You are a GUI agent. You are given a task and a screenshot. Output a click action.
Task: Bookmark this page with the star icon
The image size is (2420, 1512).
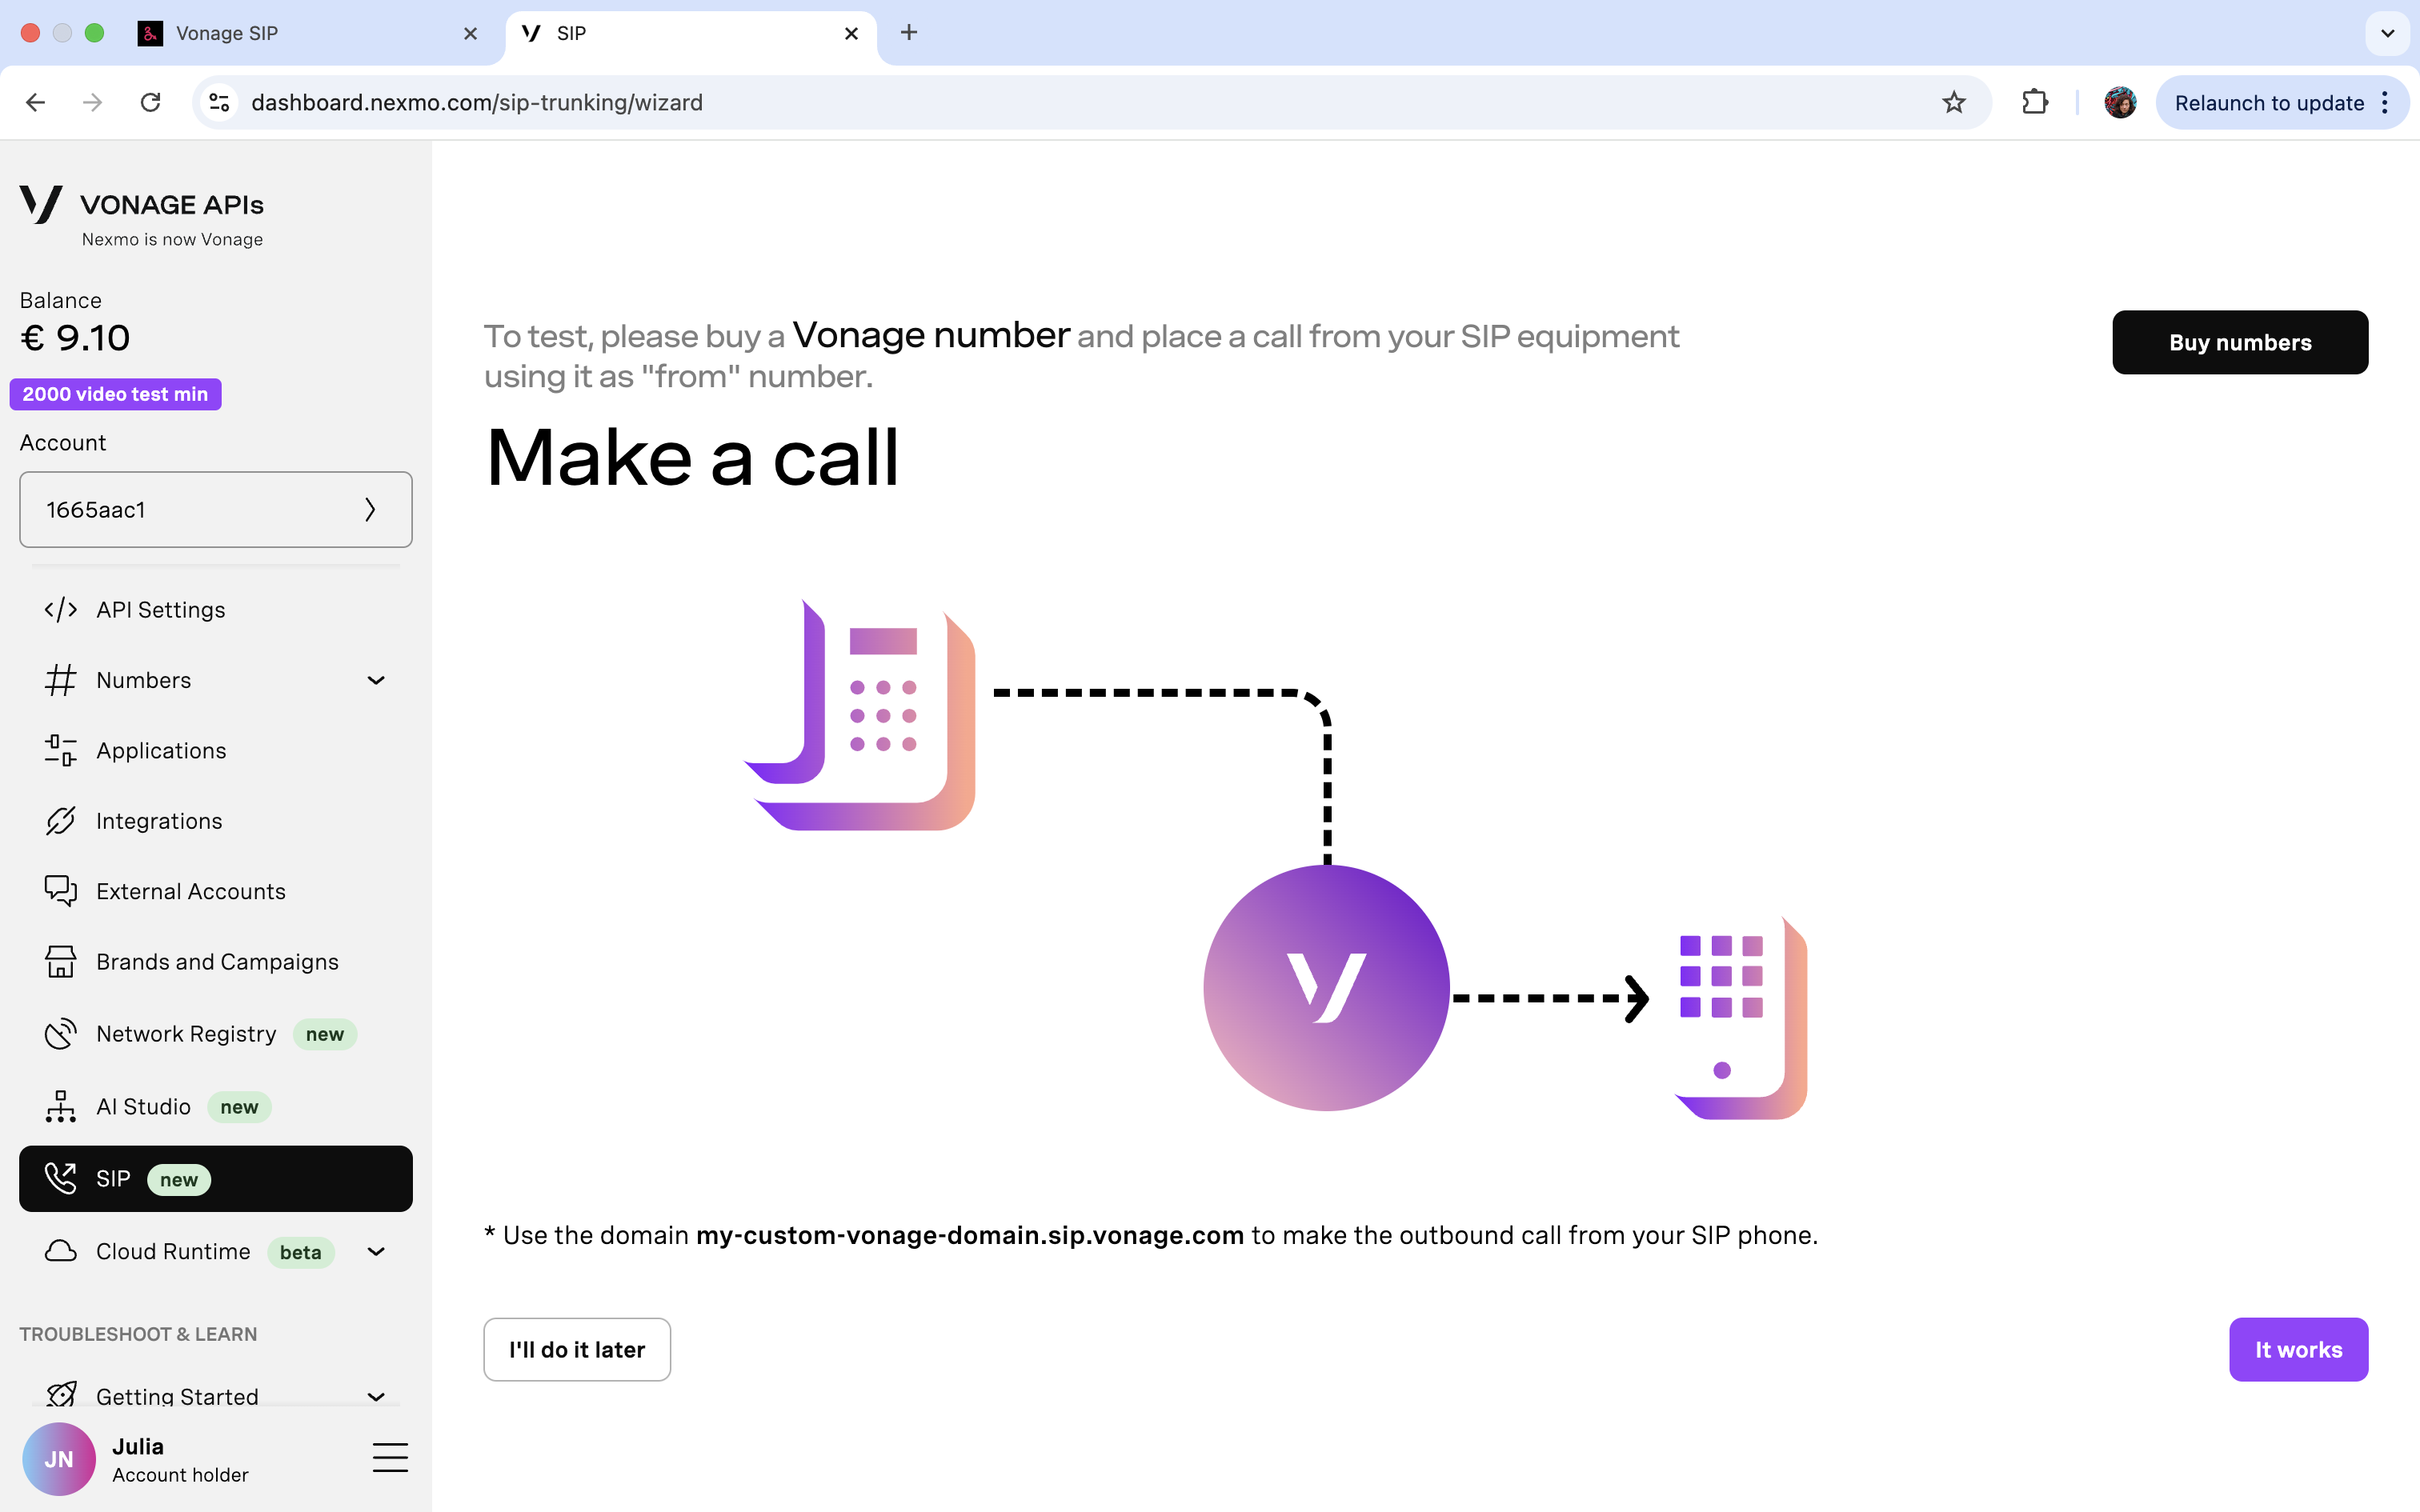coord(1953,102)
